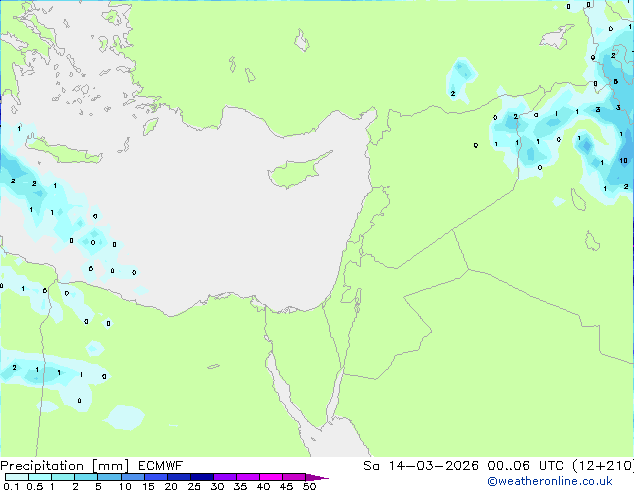The height and width of the screenshot is (490, 634).
Task: Click the "[mm]" unit label
Action: point(111,466)
